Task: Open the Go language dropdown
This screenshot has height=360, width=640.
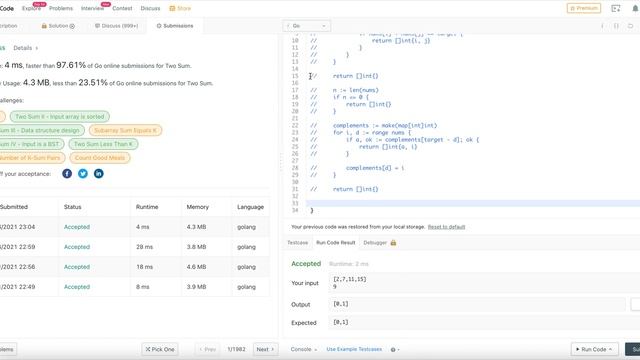Action: point(307,26)
